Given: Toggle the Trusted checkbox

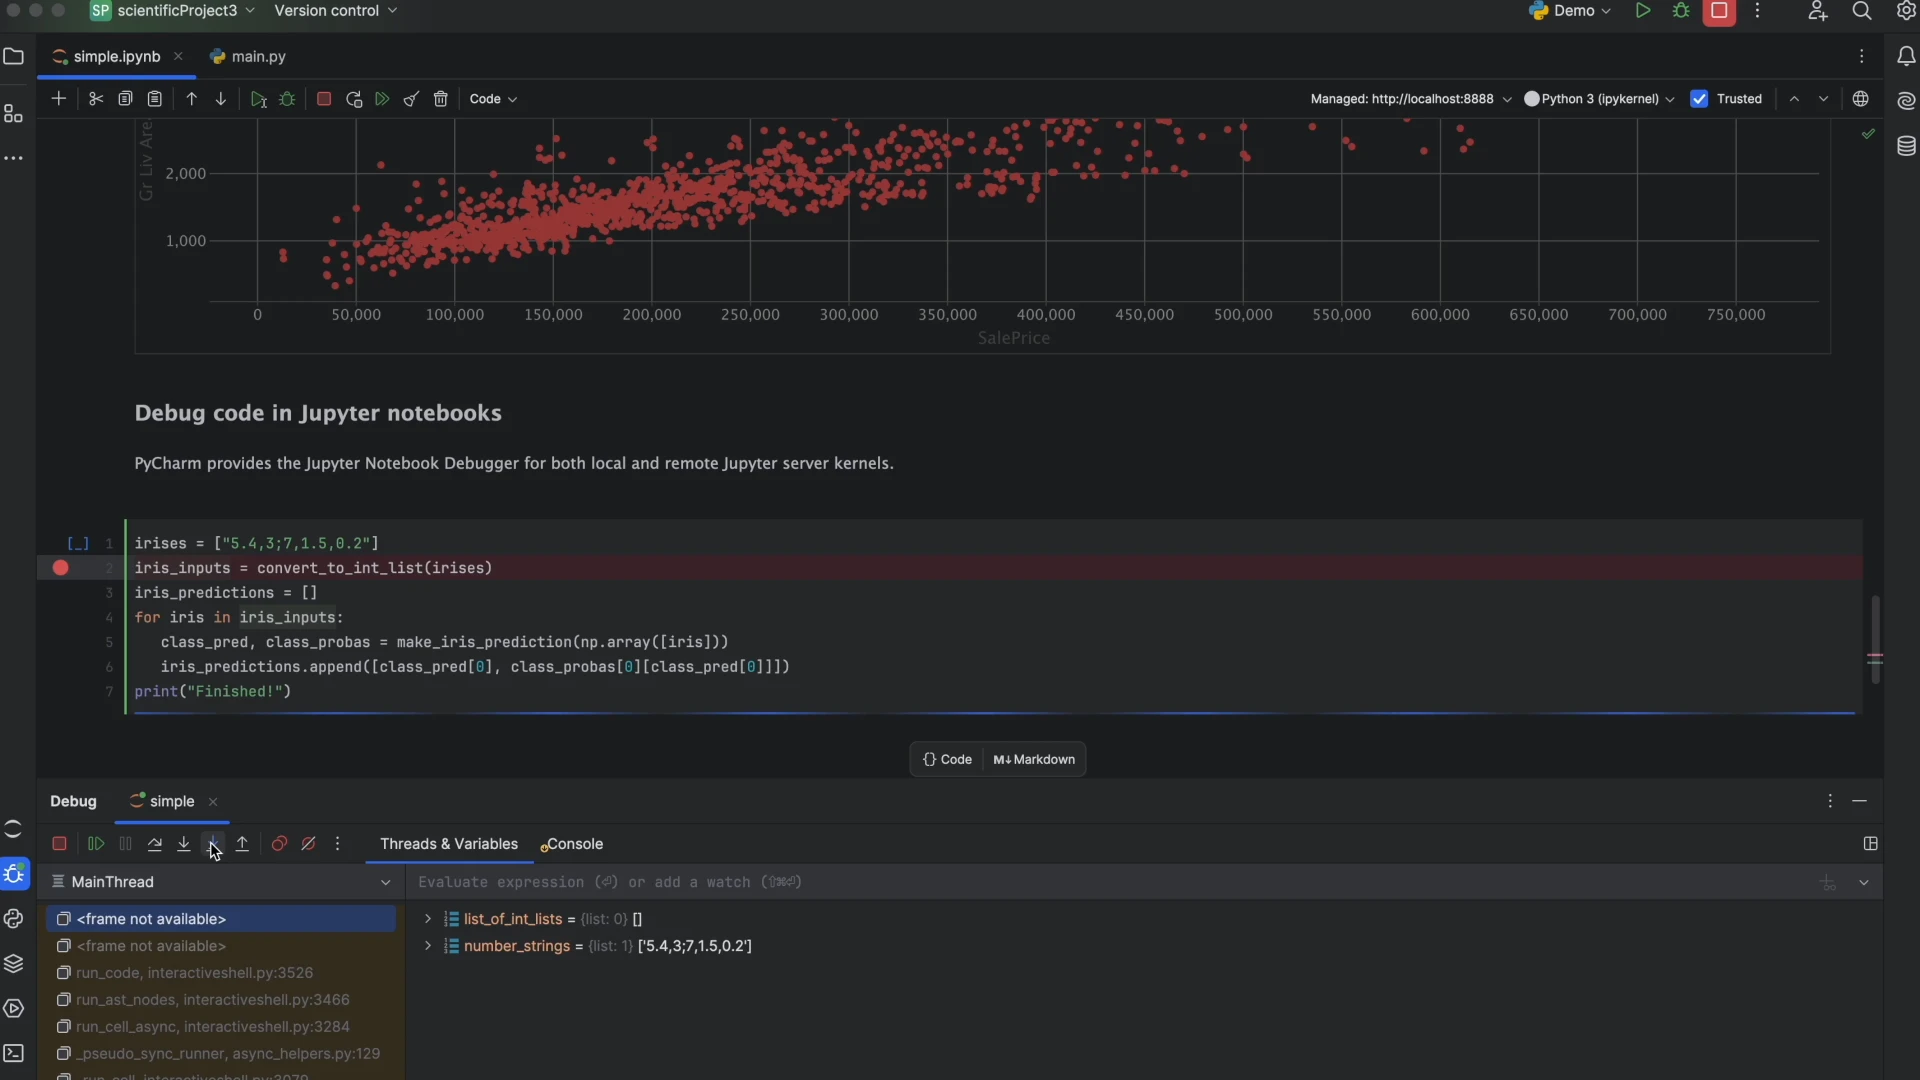Looking at the screenshot, I should point(1699,99).
